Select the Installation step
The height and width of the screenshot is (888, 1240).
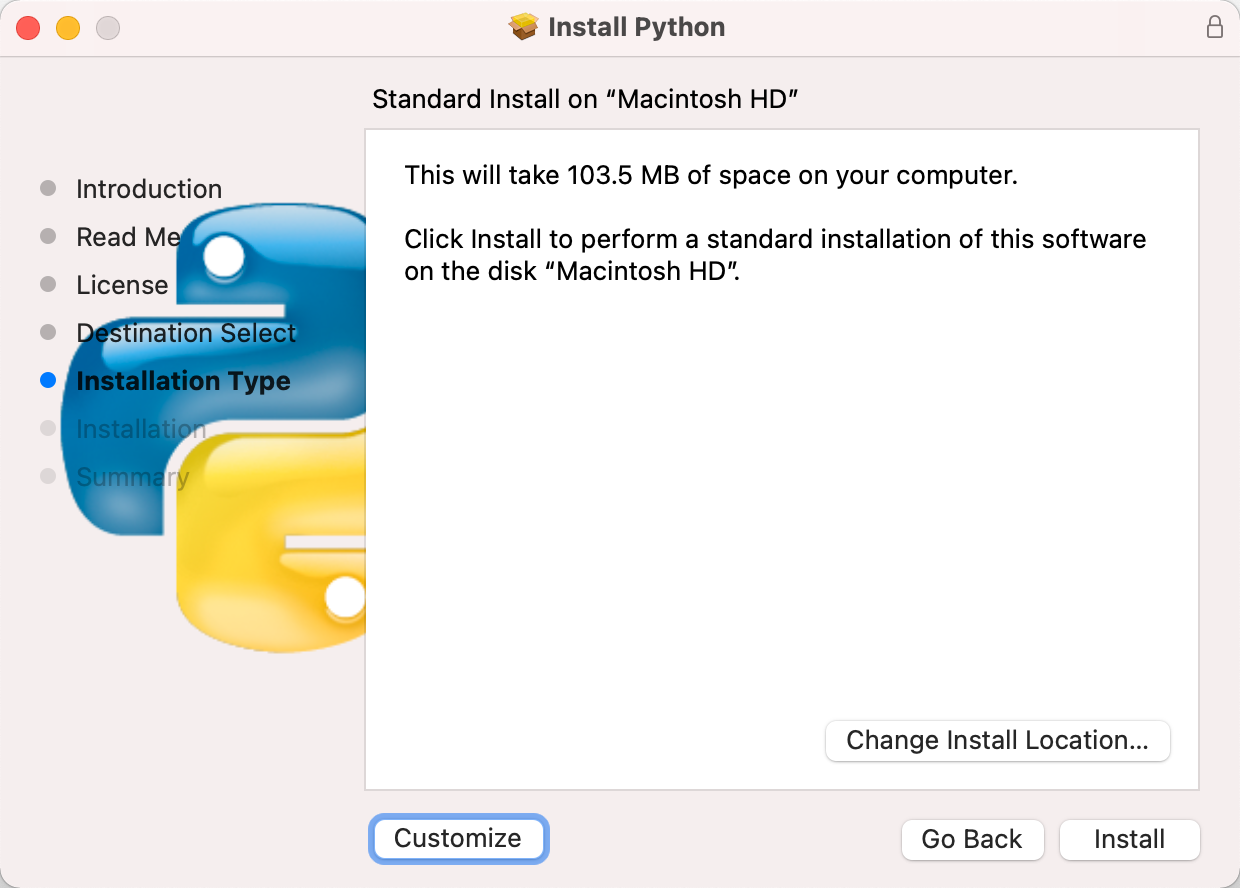[x=140, y=428]
